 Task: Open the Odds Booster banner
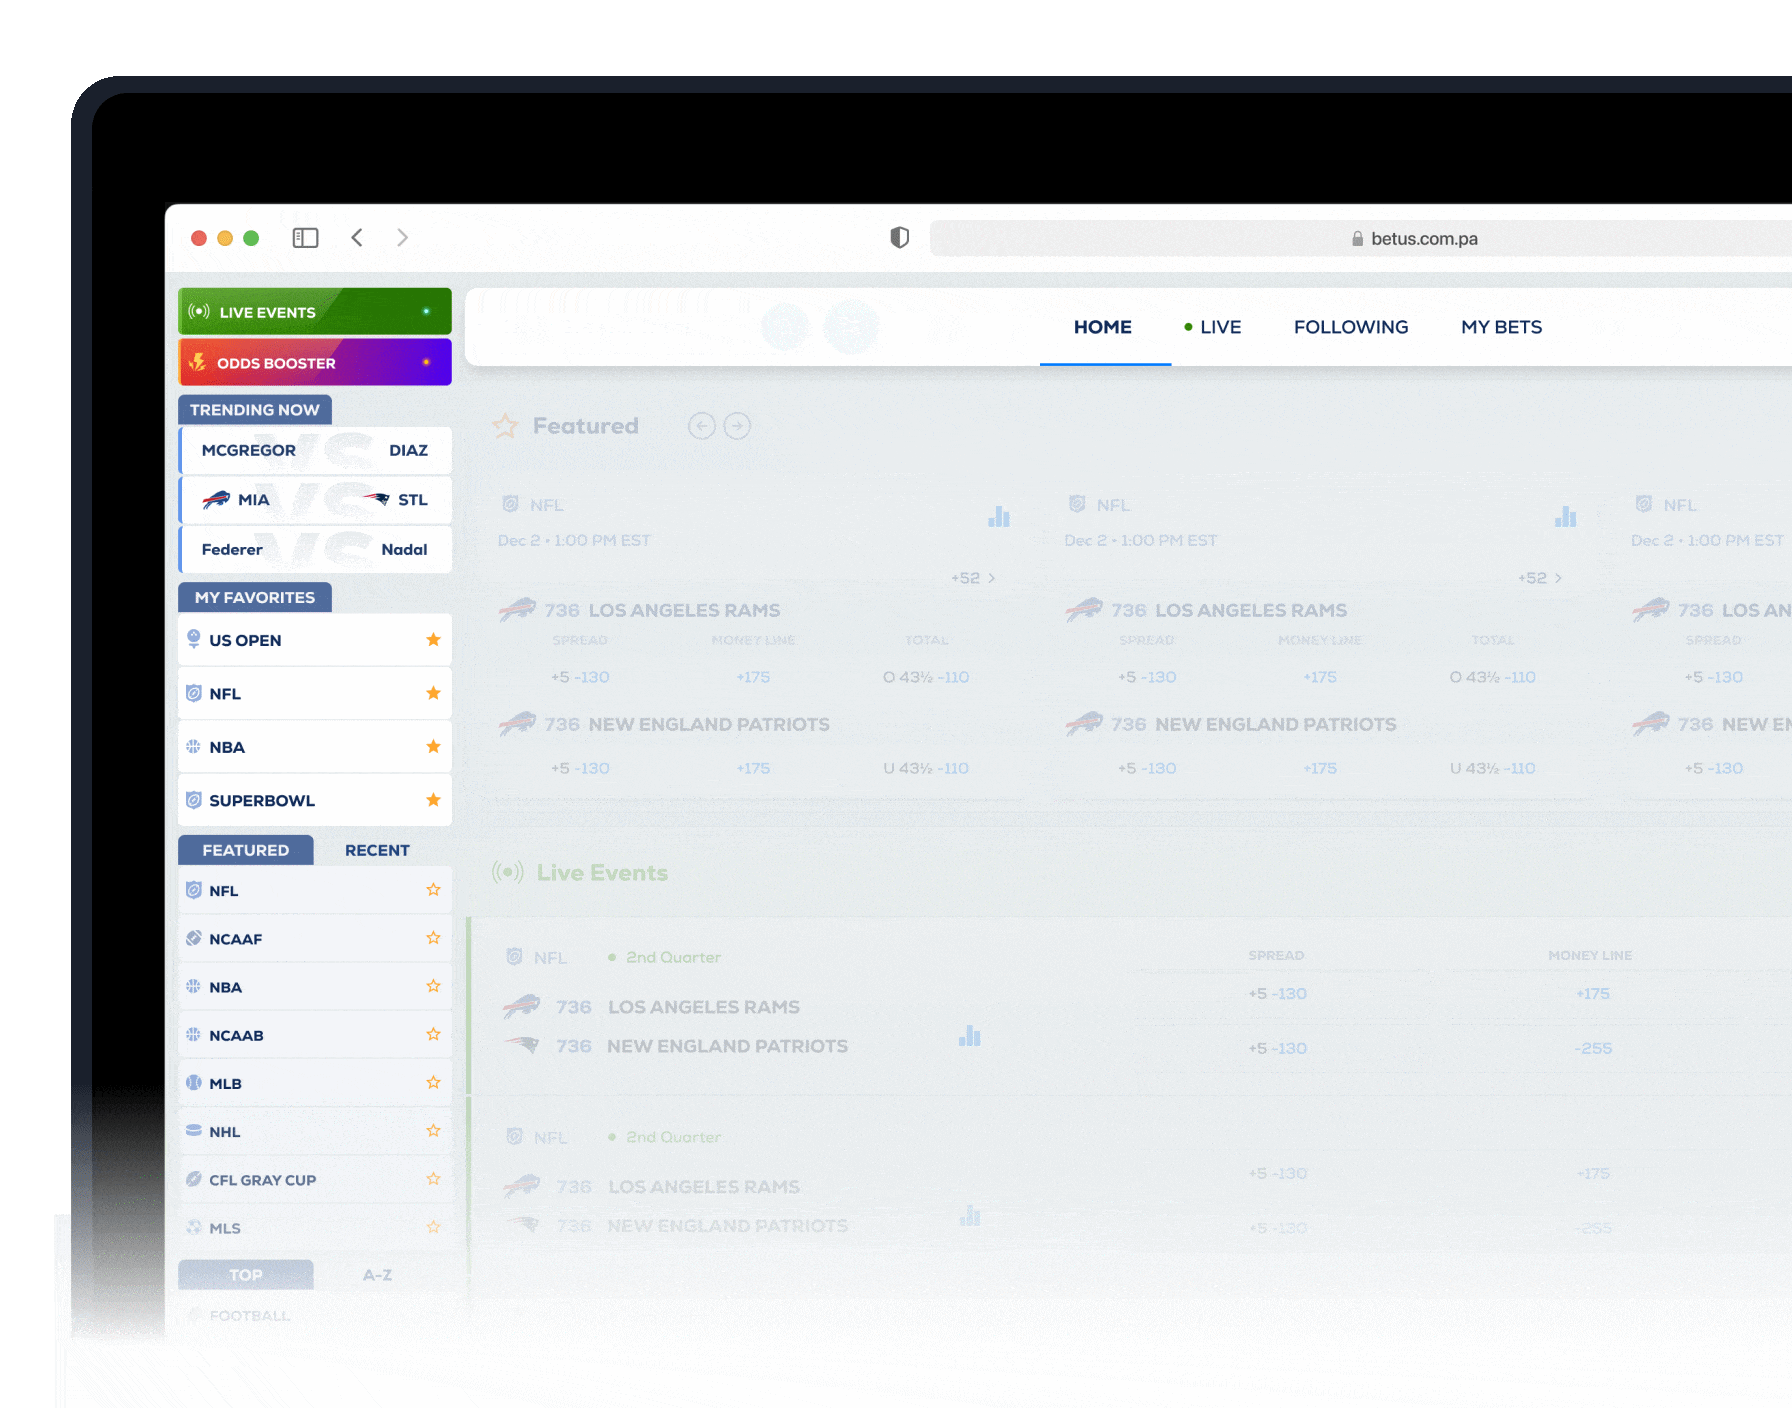pos(315,362)
